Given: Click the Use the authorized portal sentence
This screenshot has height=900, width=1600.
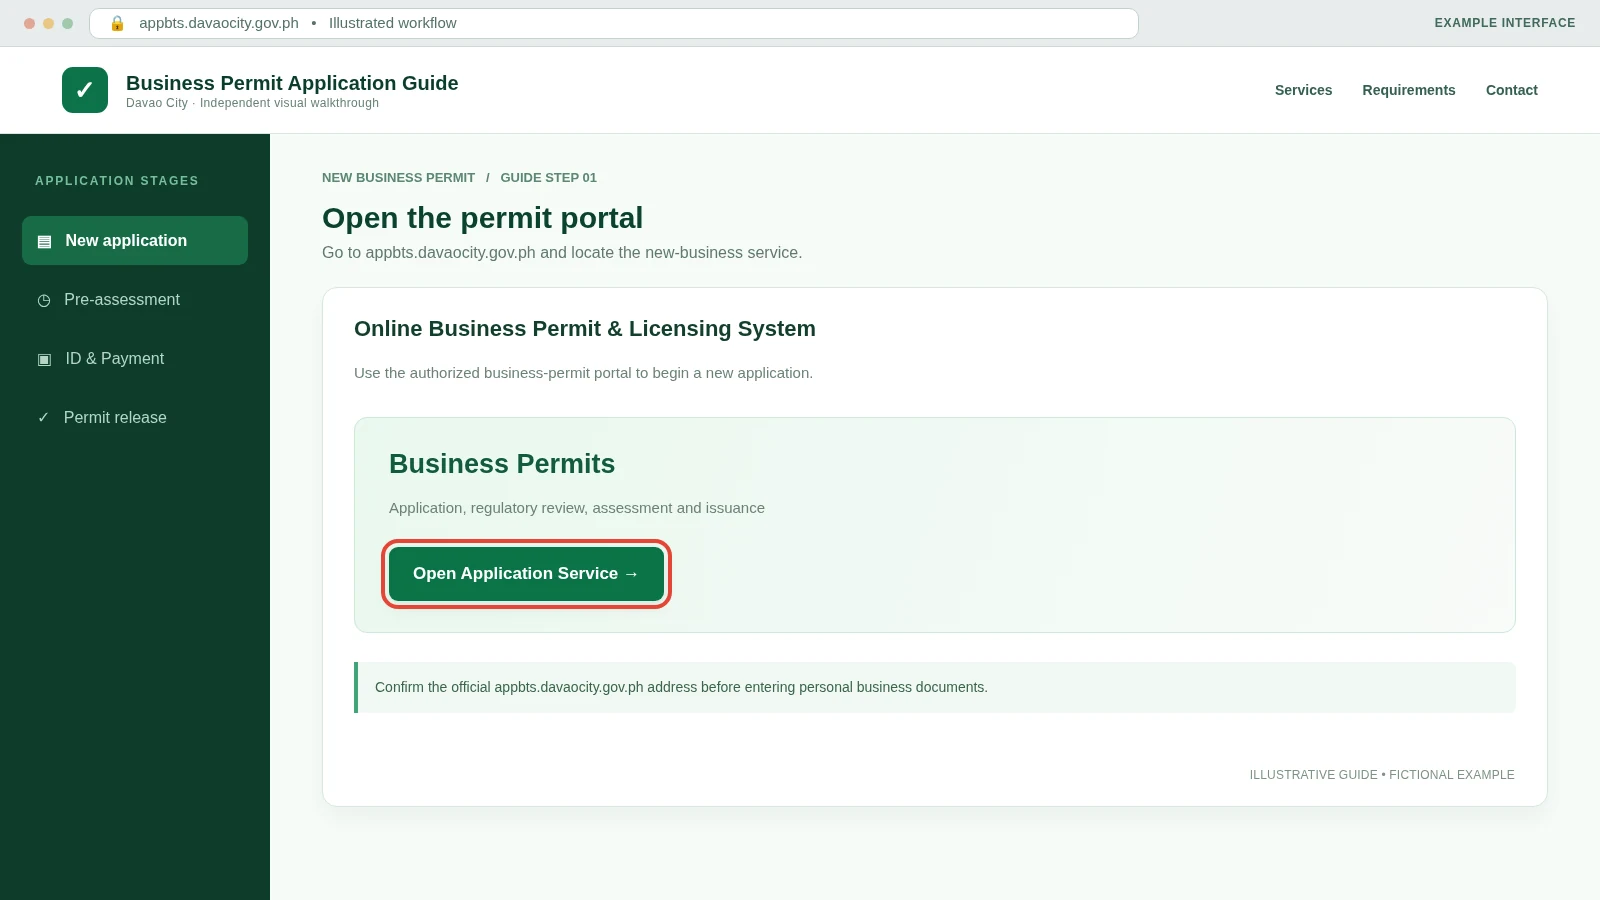Looking at the screenshot, I should point(583,373).
